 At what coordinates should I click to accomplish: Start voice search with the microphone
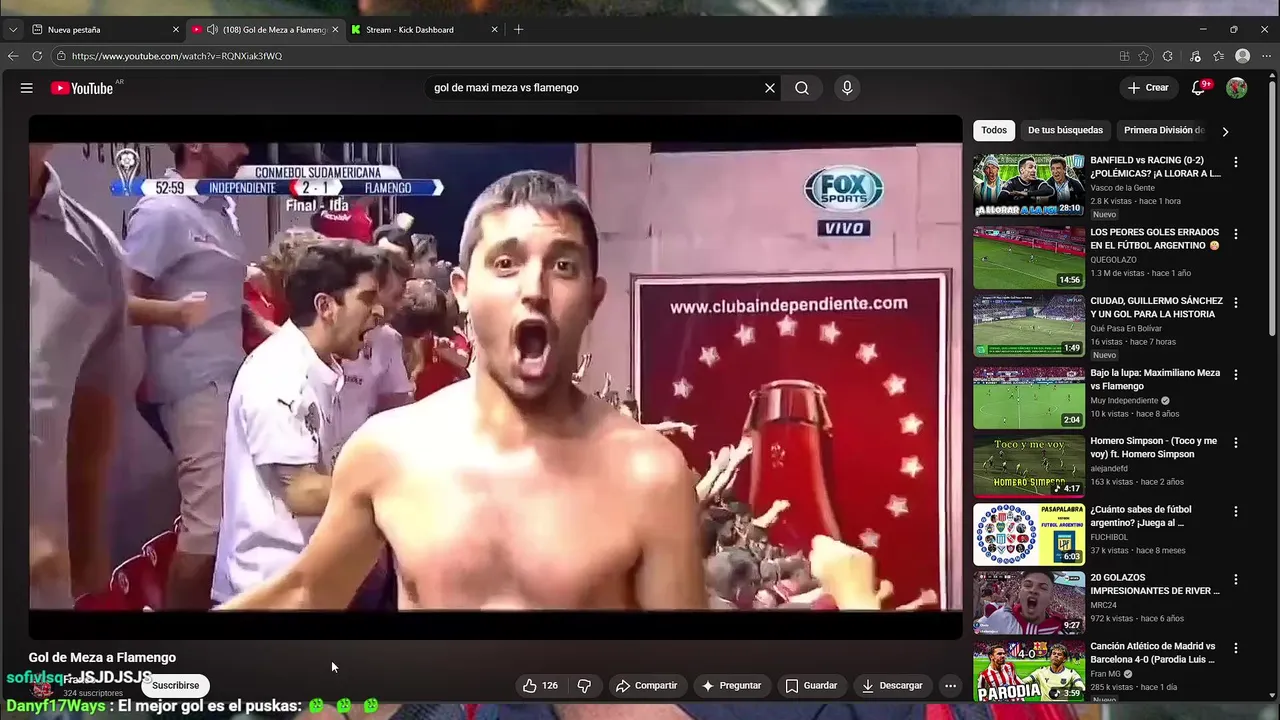tap(847, 88)
